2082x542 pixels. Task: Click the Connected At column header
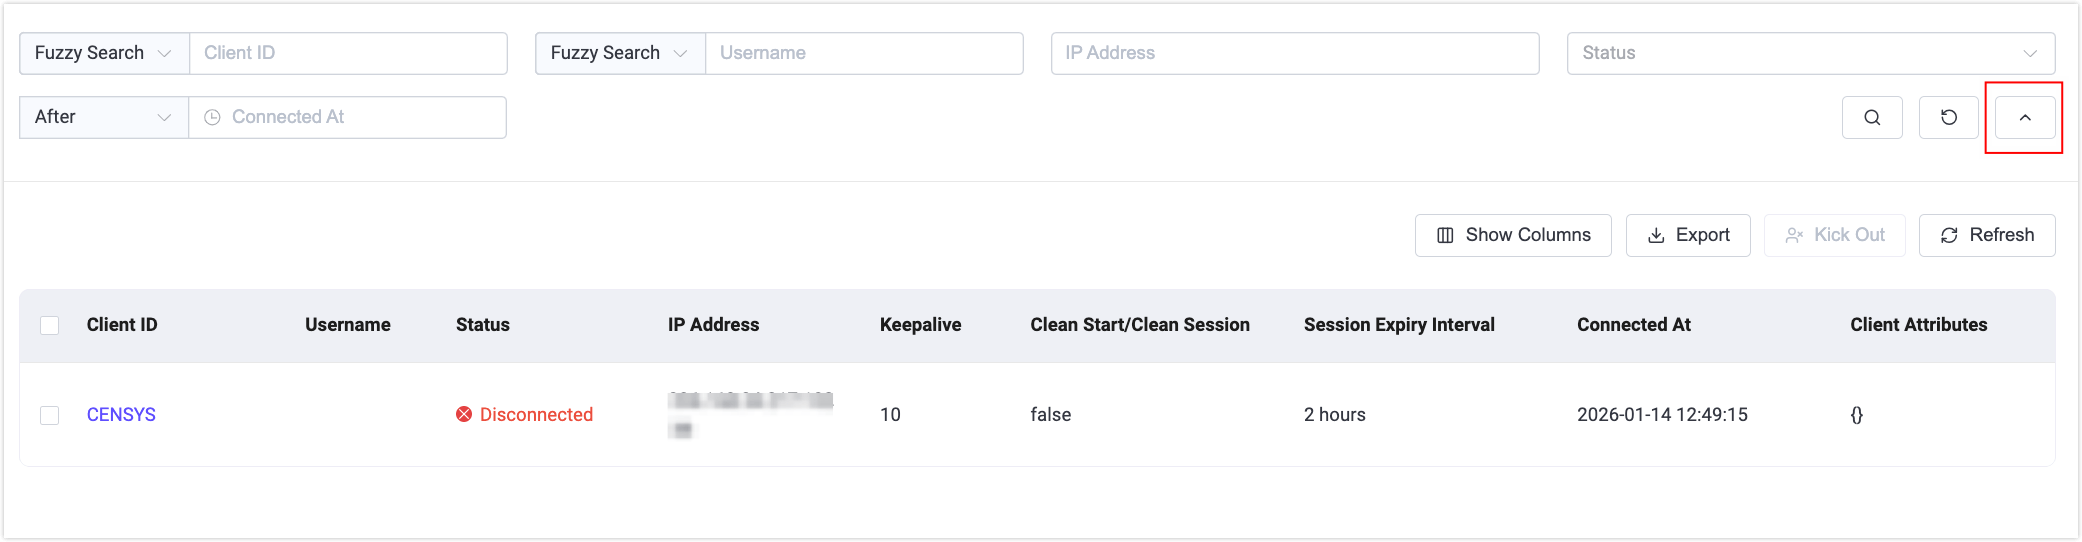click(x=1633, y=325)
